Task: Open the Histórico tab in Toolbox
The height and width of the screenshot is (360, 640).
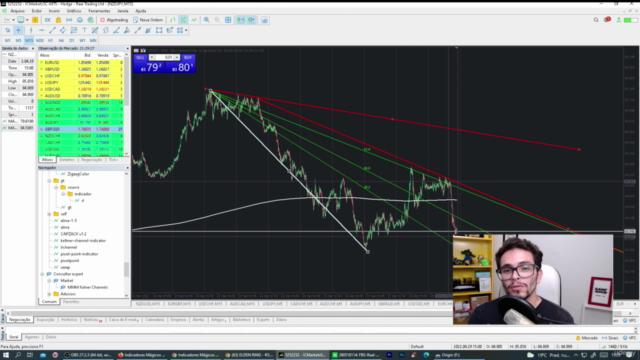Action: point(69,320)
